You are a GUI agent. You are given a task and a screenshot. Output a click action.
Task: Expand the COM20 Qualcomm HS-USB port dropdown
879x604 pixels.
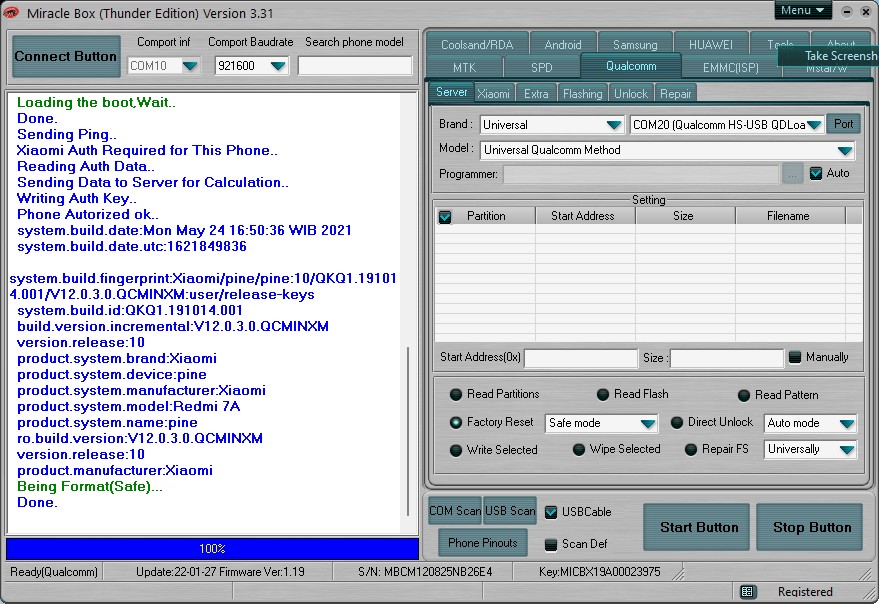(x=815, y=125)
